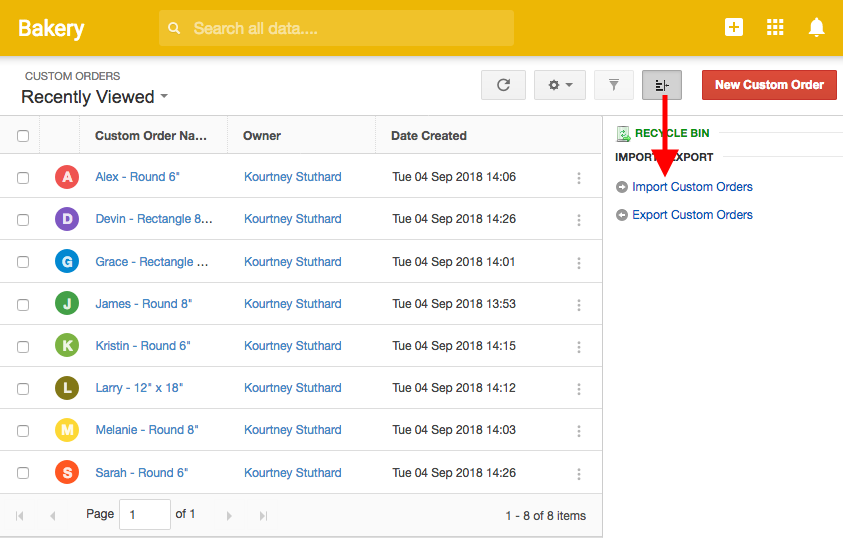Tick checkbox for Kristin - Round 6"
The image size is (843, 539).
click(x=23, y=347)
